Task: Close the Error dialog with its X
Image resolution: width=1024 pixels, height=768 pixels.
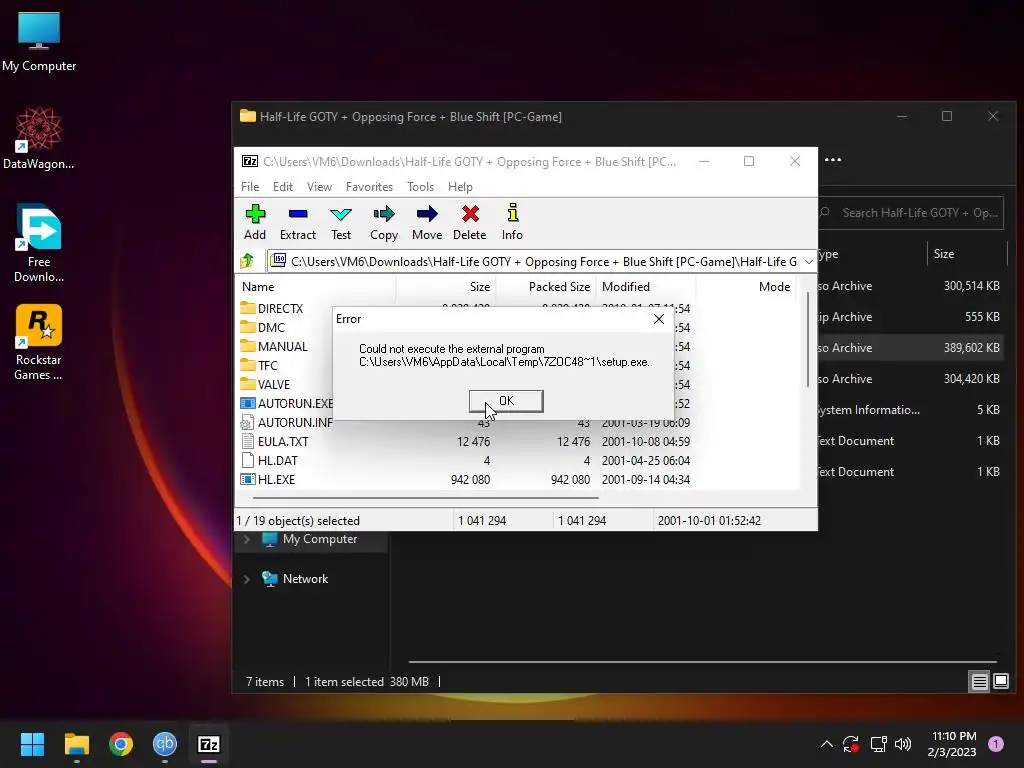Action: click(659, 319)
